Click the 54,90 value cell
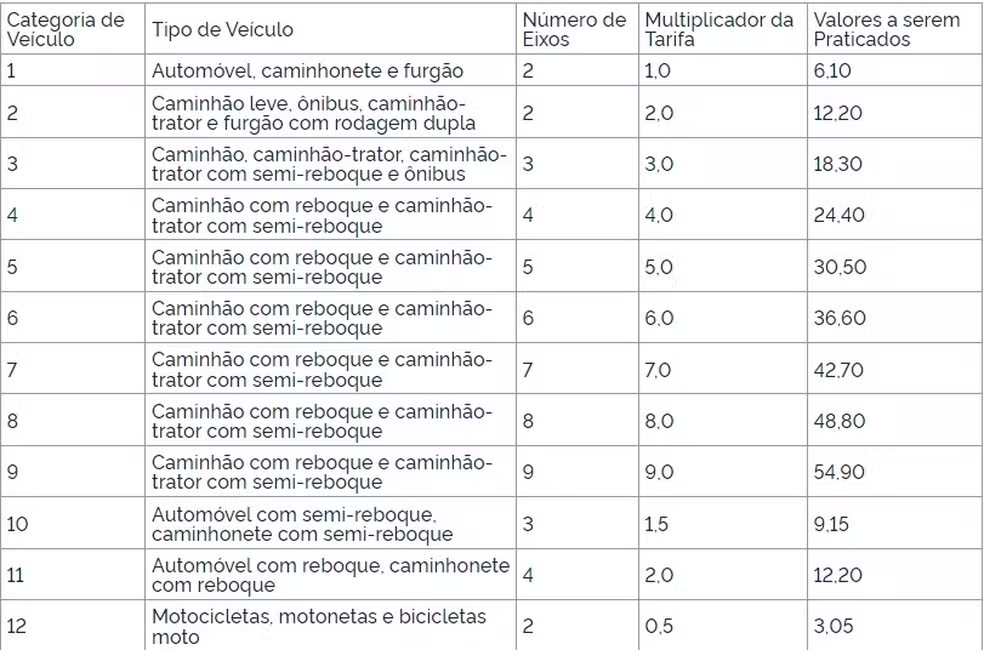The width and height of the screenshot is (984, 650). tap(895, 472)
